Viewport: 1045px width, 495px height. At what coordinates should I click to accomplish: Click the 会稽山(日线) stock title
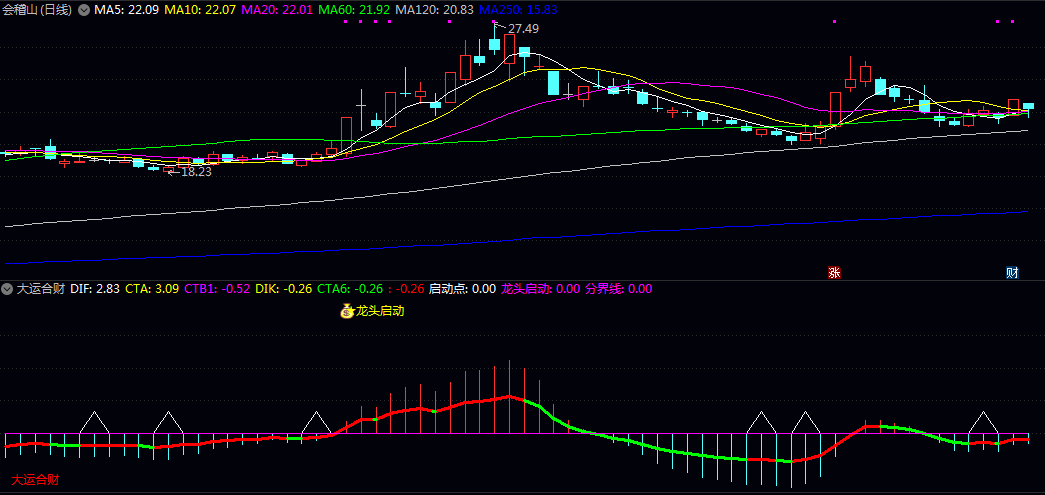tap(39, 9)
